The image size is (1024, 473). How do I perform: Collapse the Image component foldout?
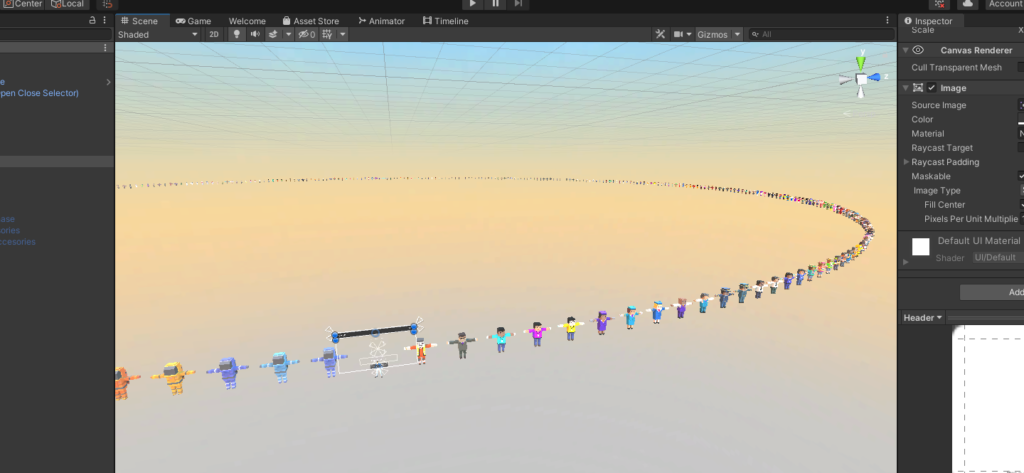(x=906, y=88)
